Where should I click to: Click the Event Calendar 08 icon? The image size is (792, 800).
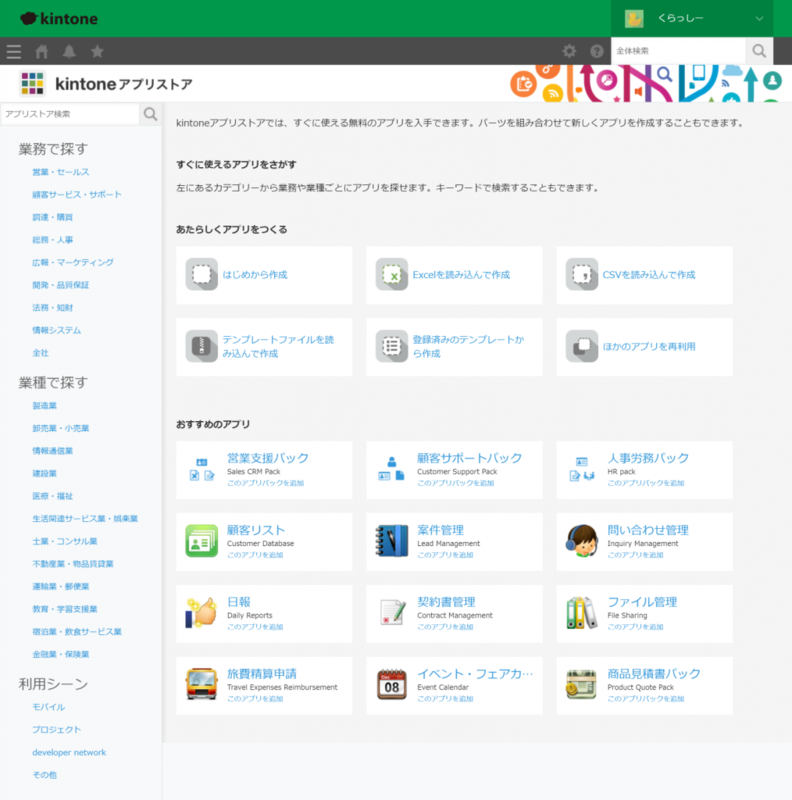[392, 685]
